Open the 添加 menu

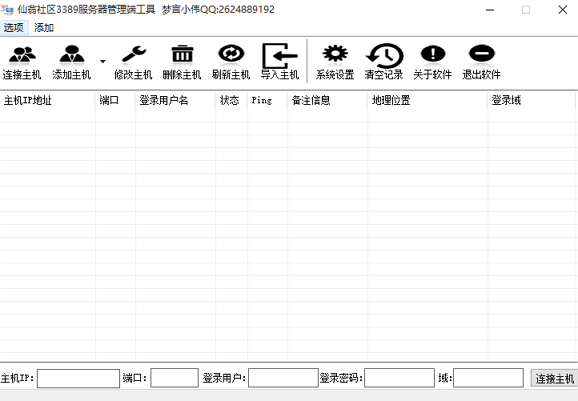coord(44,28)
